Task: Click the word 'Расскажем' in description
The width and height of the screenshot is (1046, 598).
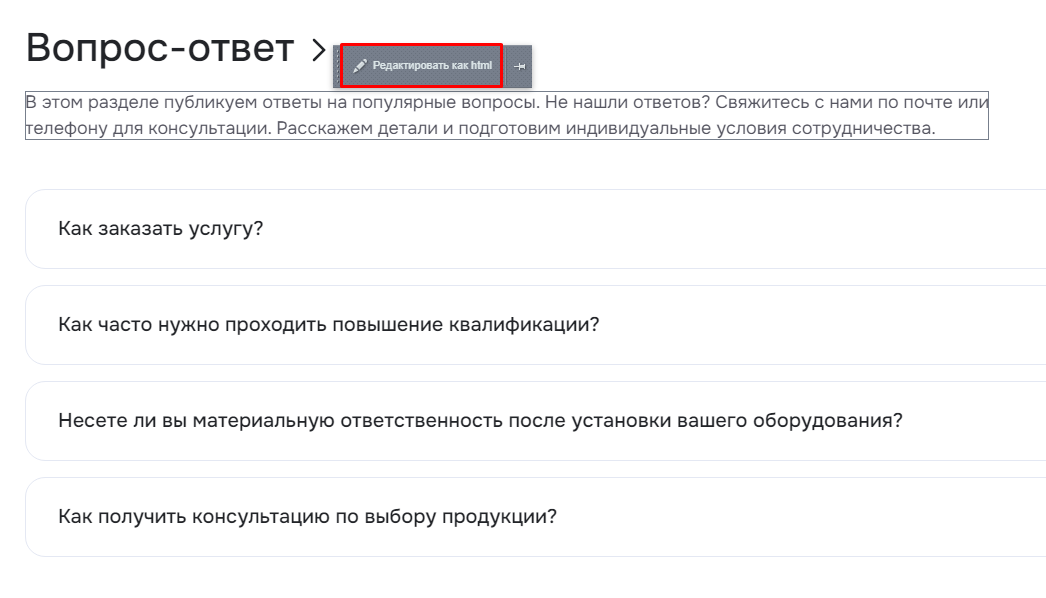Action: tap(324, 128)
